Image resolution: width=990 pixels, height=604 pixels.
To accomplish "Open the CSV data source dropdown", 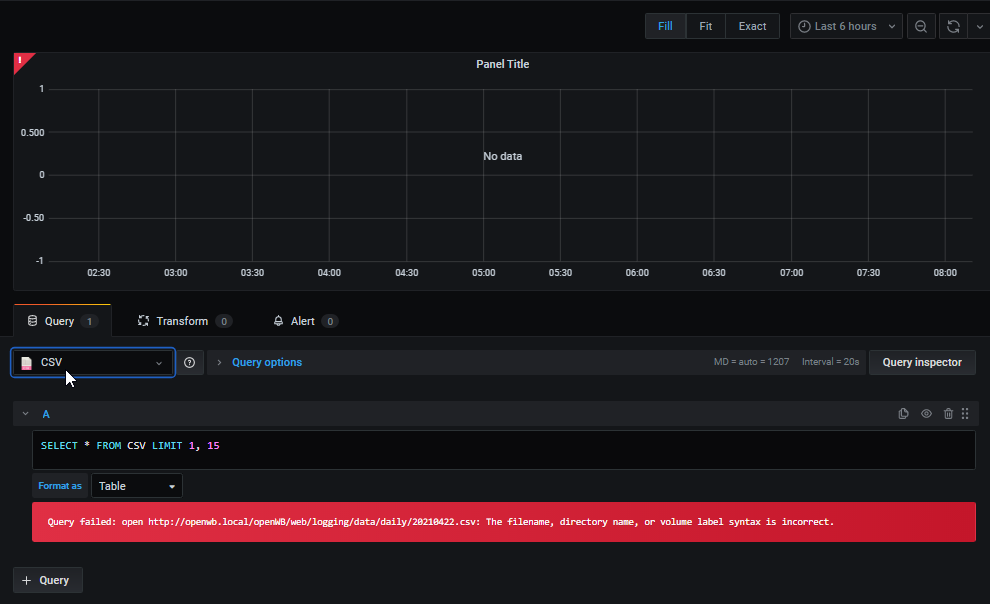I will tap(93, 362).
